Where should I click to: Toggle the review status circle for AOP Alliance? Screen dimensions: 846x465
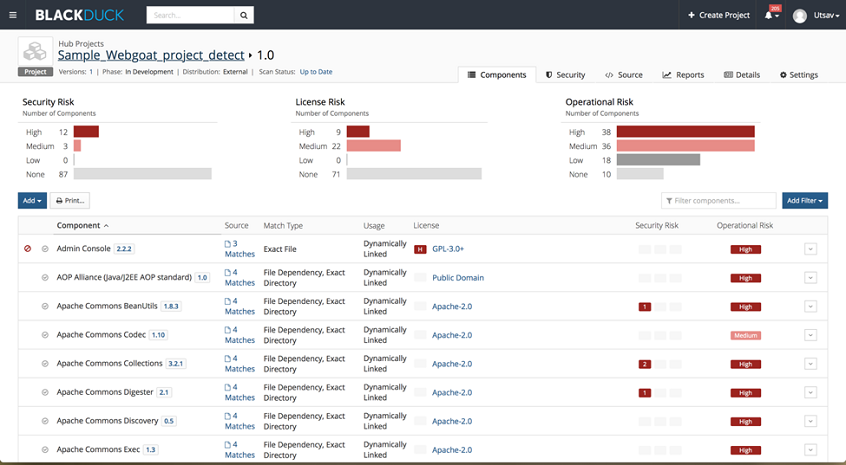[45, 278]
